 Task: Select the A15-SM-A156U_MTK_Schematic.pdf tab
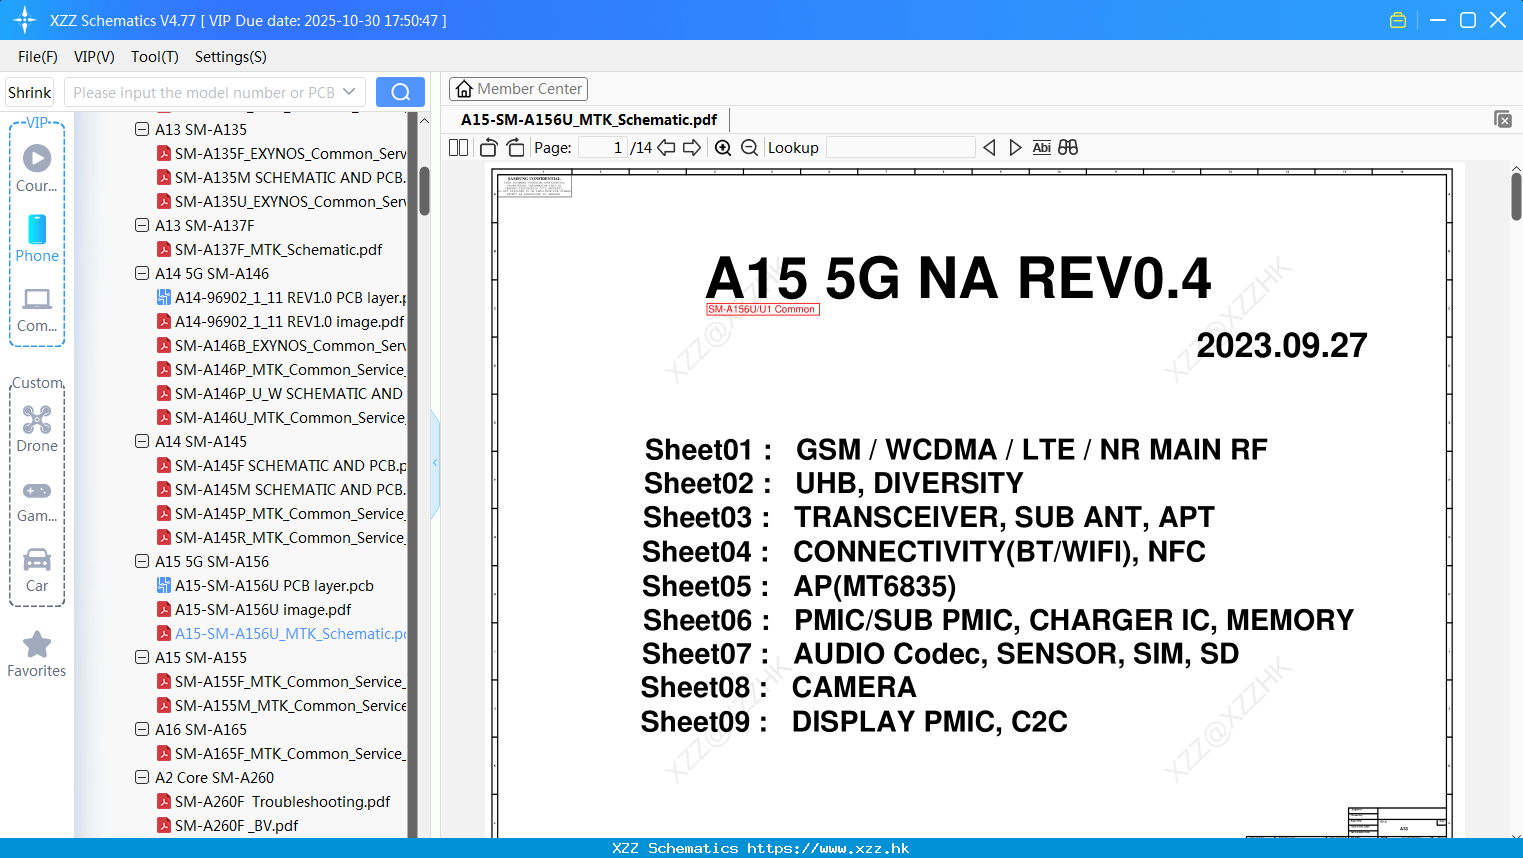589,120
